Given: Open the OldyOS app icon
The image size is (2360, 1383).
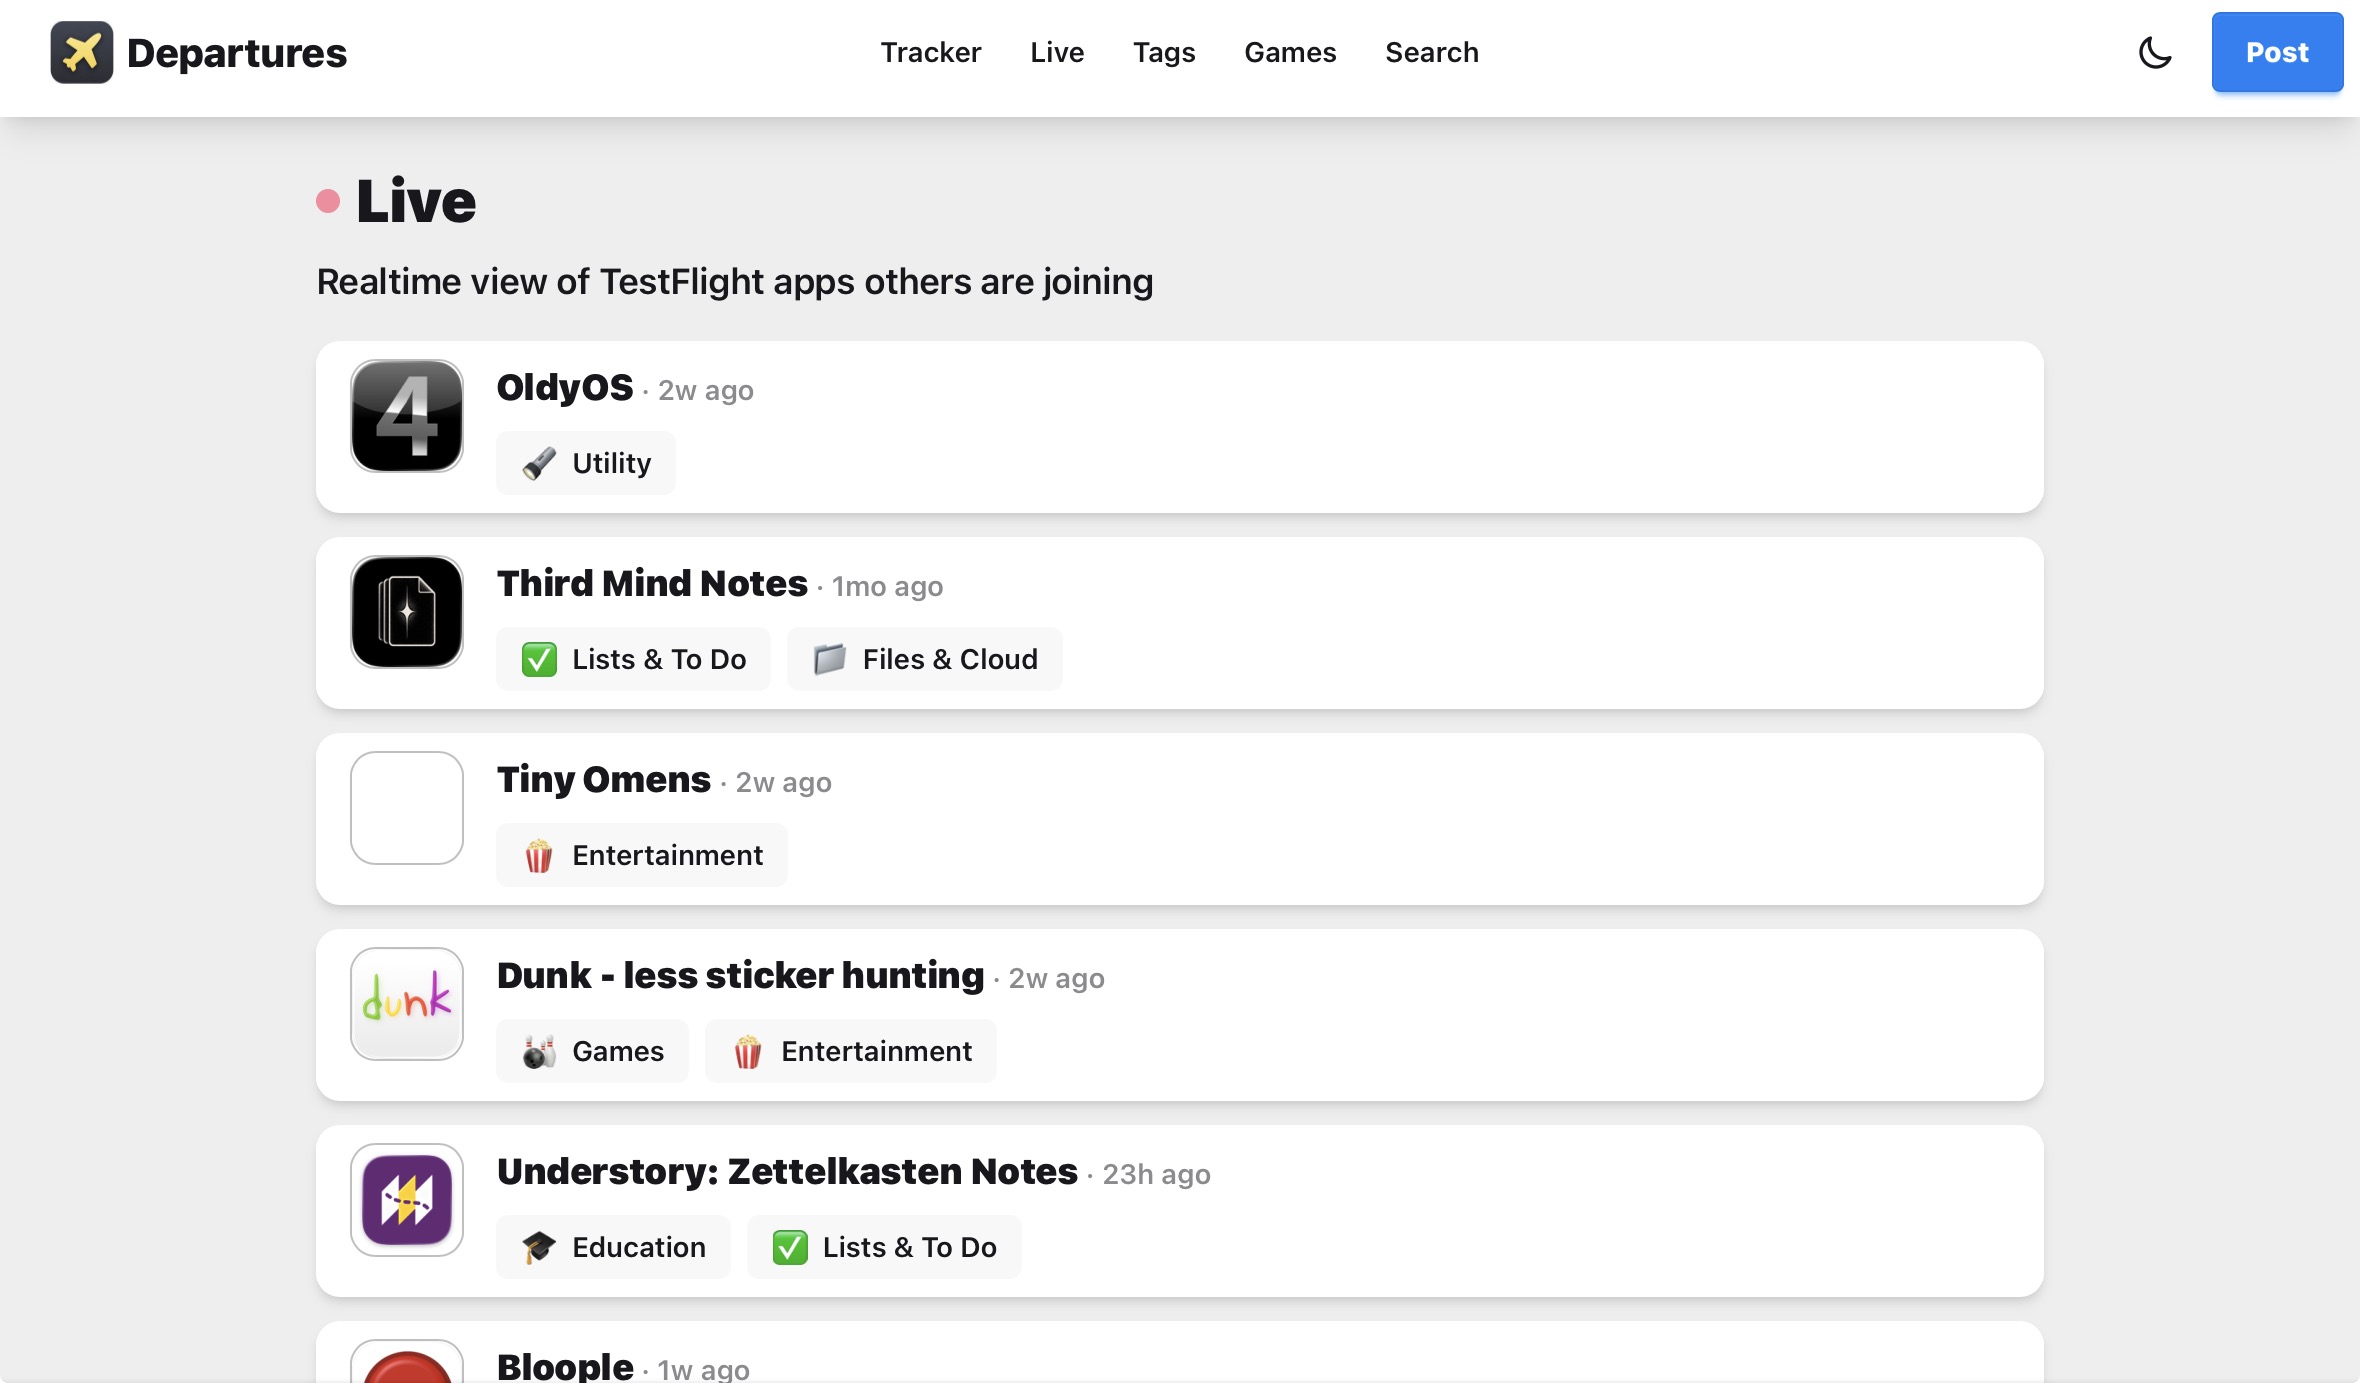Looking at the screenshot, I should 407,416.
